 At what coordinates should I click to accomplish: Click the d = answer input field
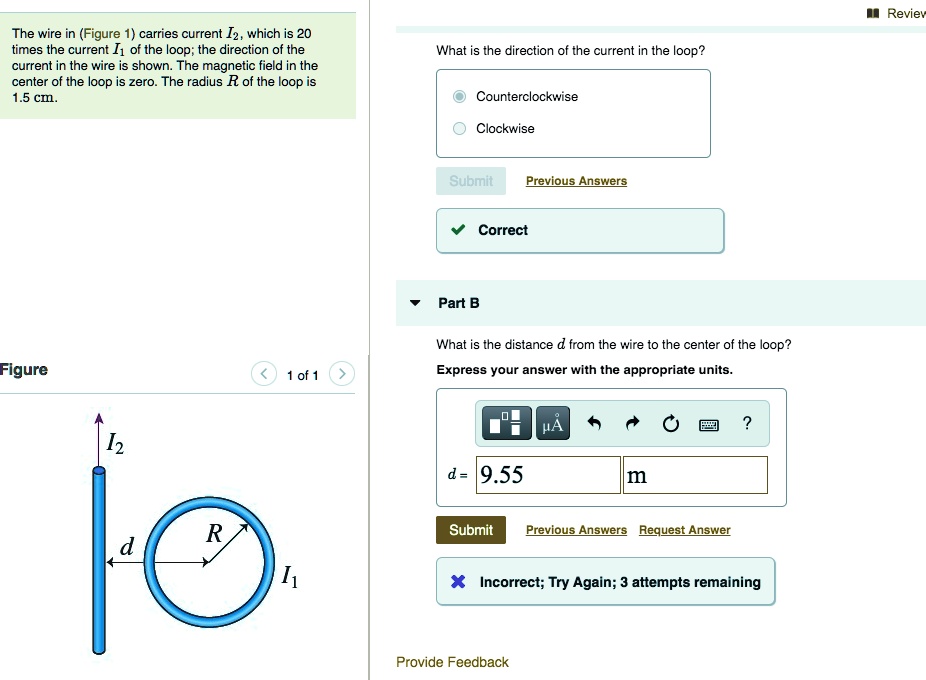pyautogui.click(x=548, y=474)
